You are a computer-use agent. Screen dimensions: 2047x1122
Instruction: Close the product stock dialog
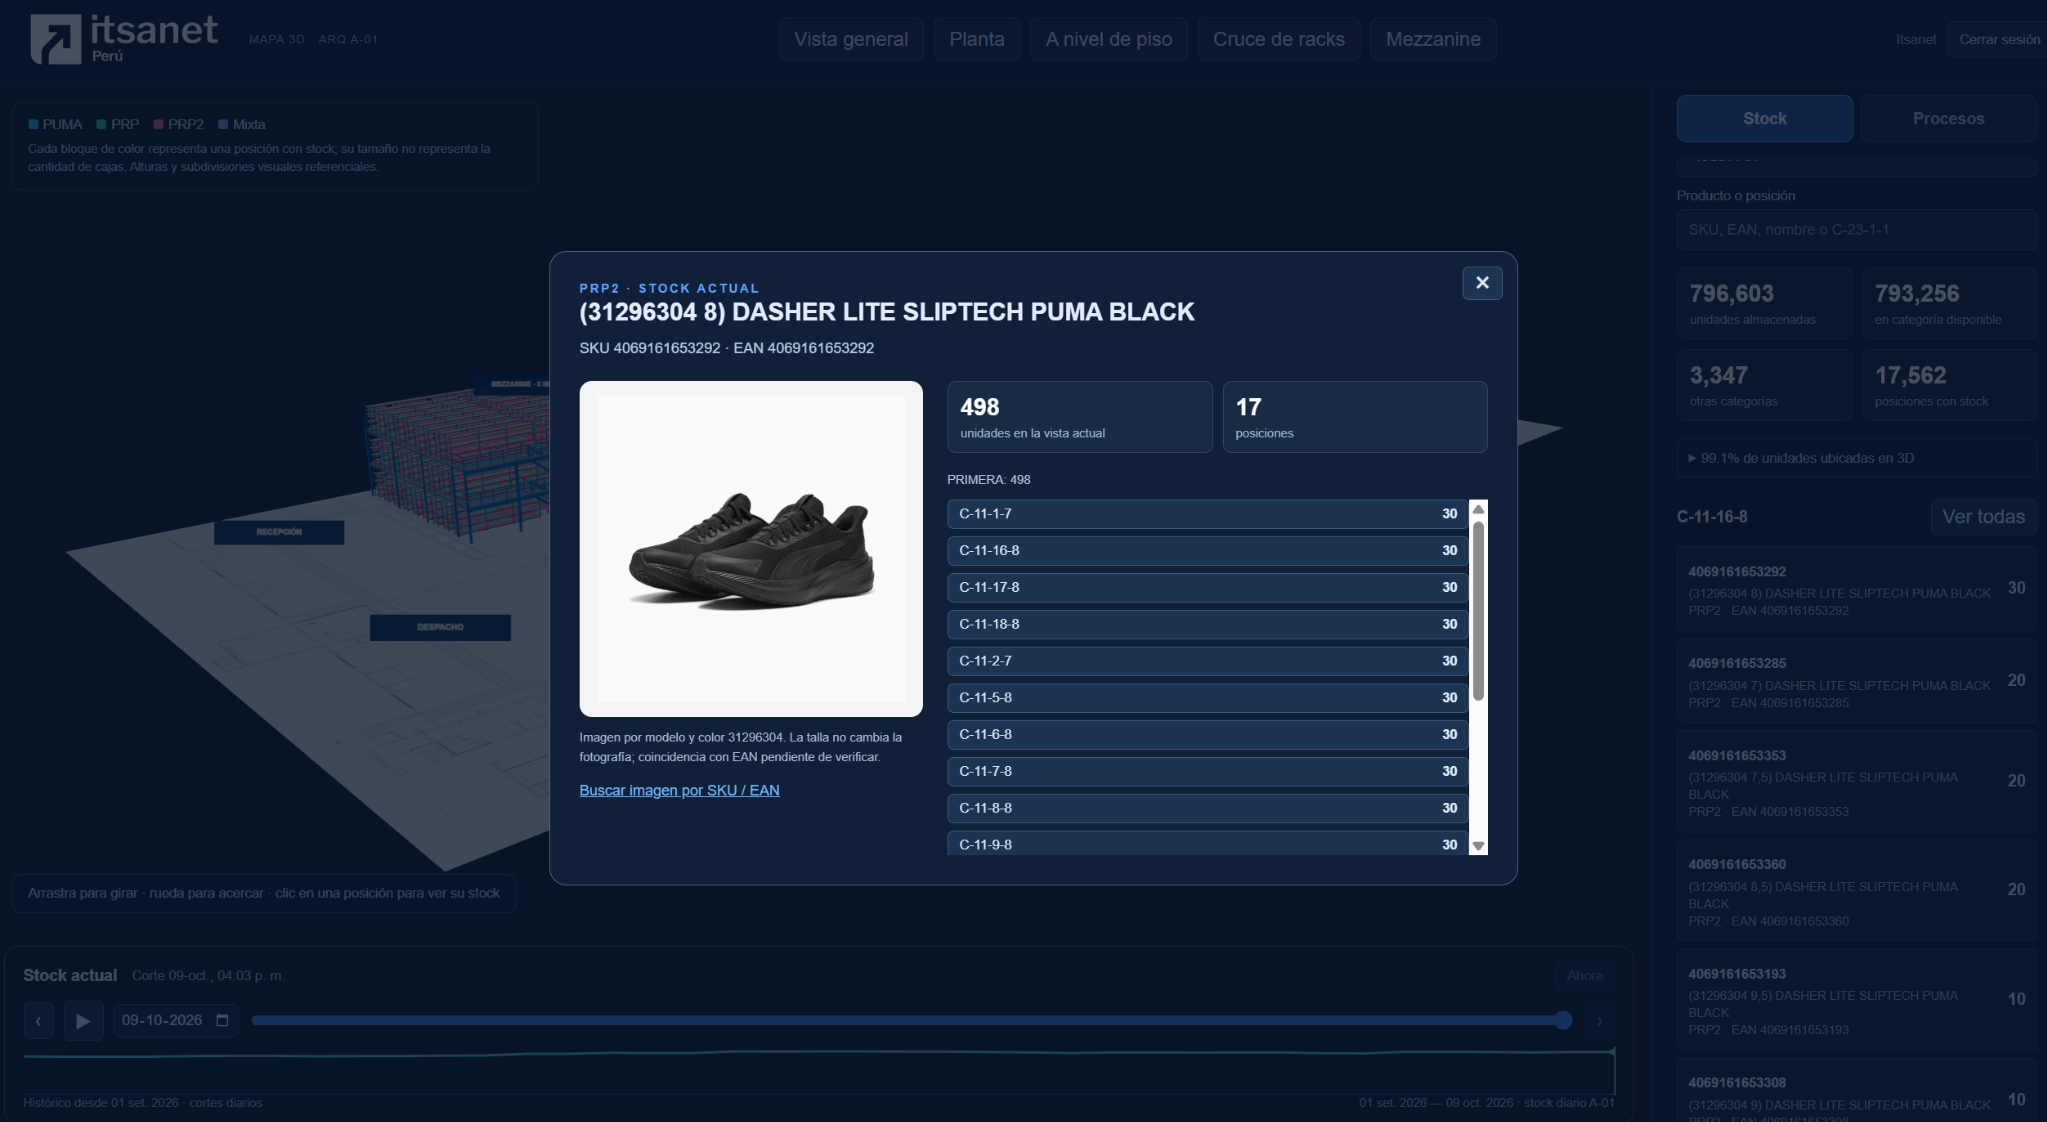click(1482, 283)
